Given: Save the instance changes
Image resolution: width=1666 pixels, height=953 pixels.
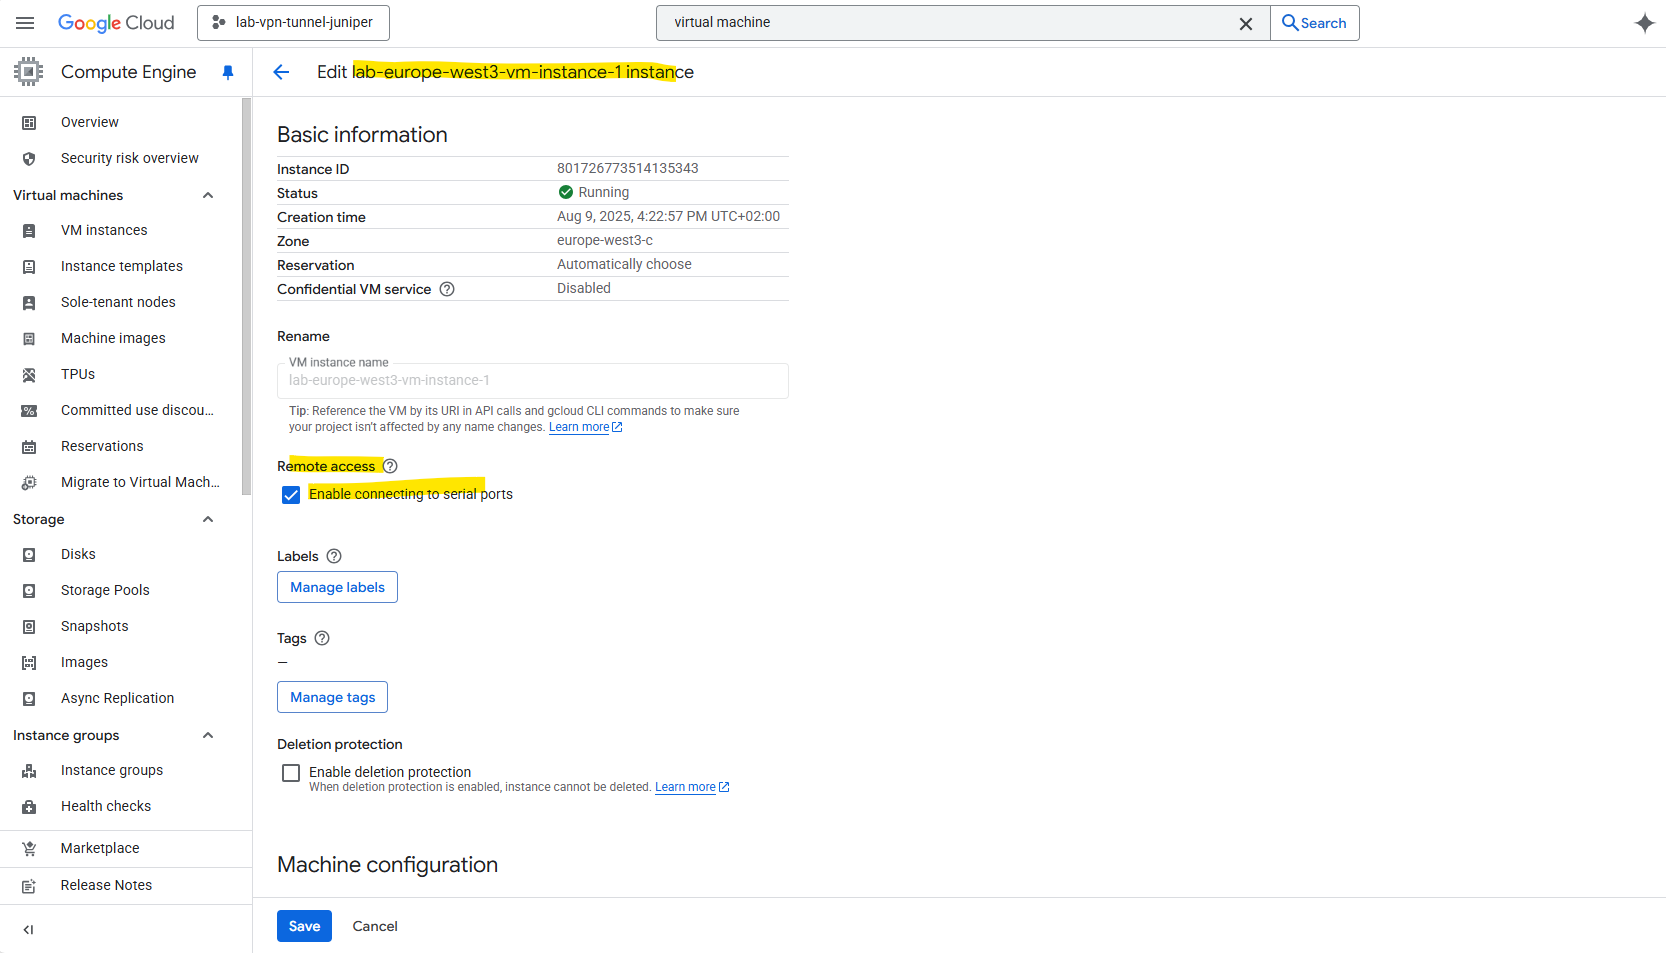Looking at the screenshot, I should click(304, 926).
